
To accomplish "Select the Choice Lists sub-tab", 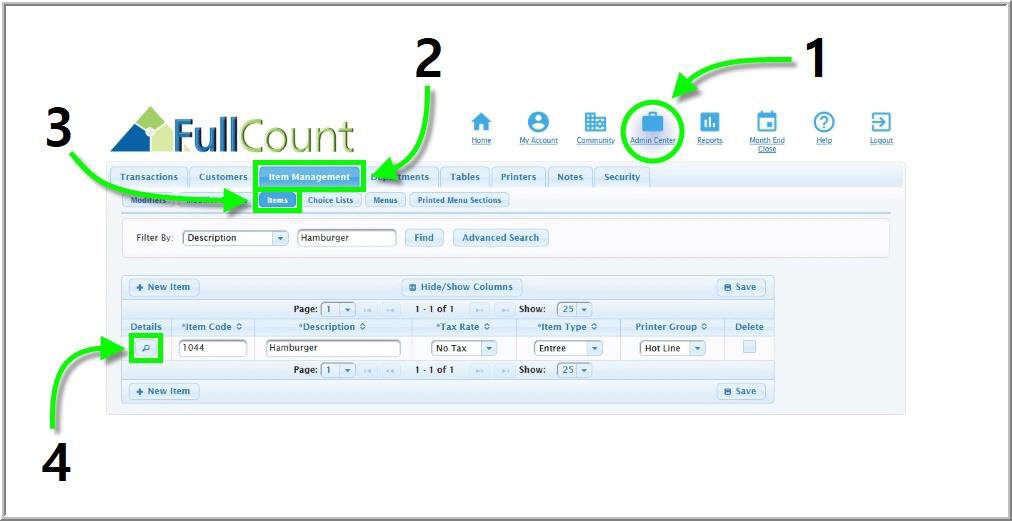I will tap(330, 200).
